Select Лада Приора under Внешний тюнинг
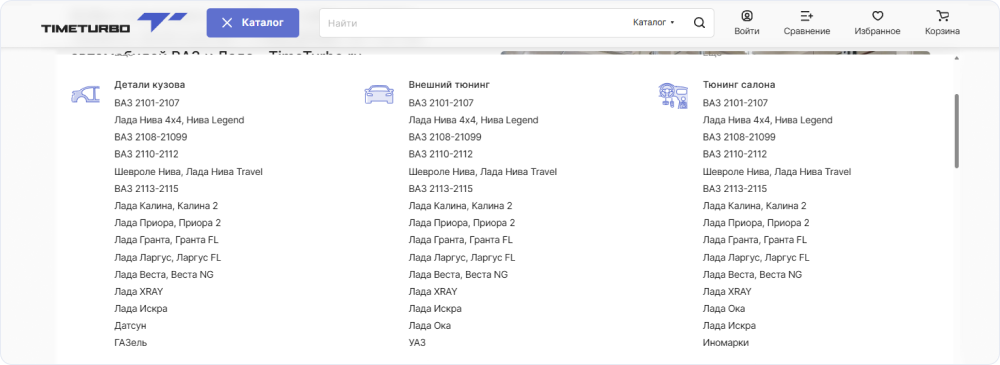Screen dimensions: 1000x365 pos(462,223)
